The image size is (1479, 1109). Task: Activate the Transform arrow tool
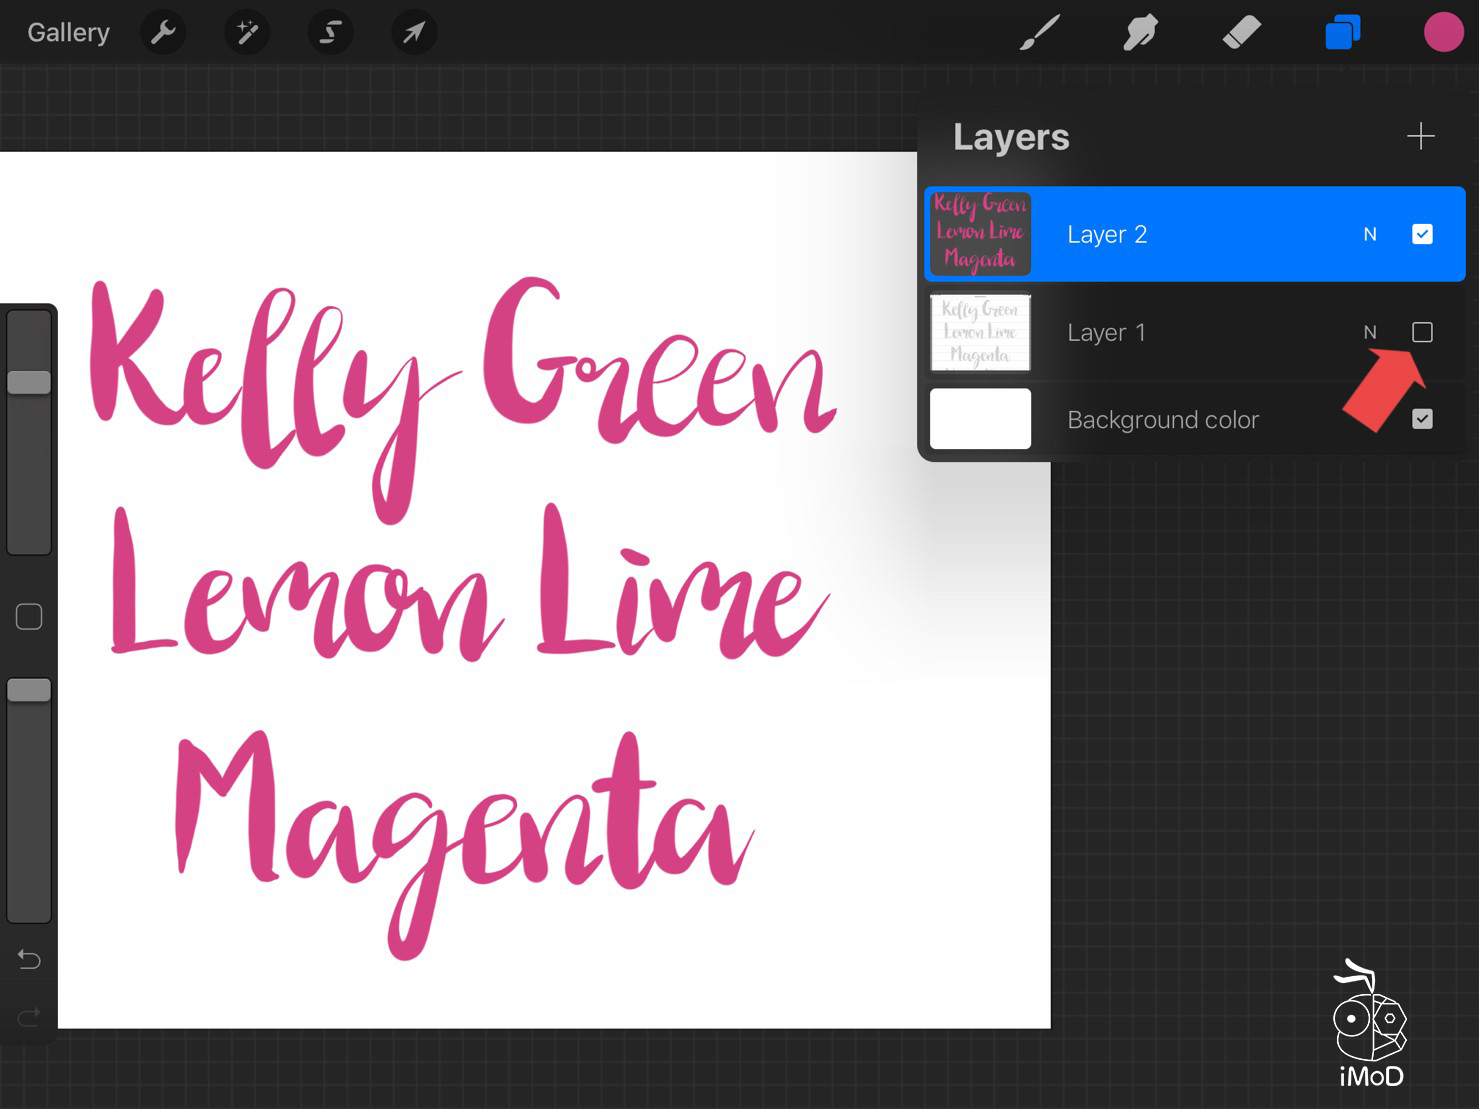413,33
